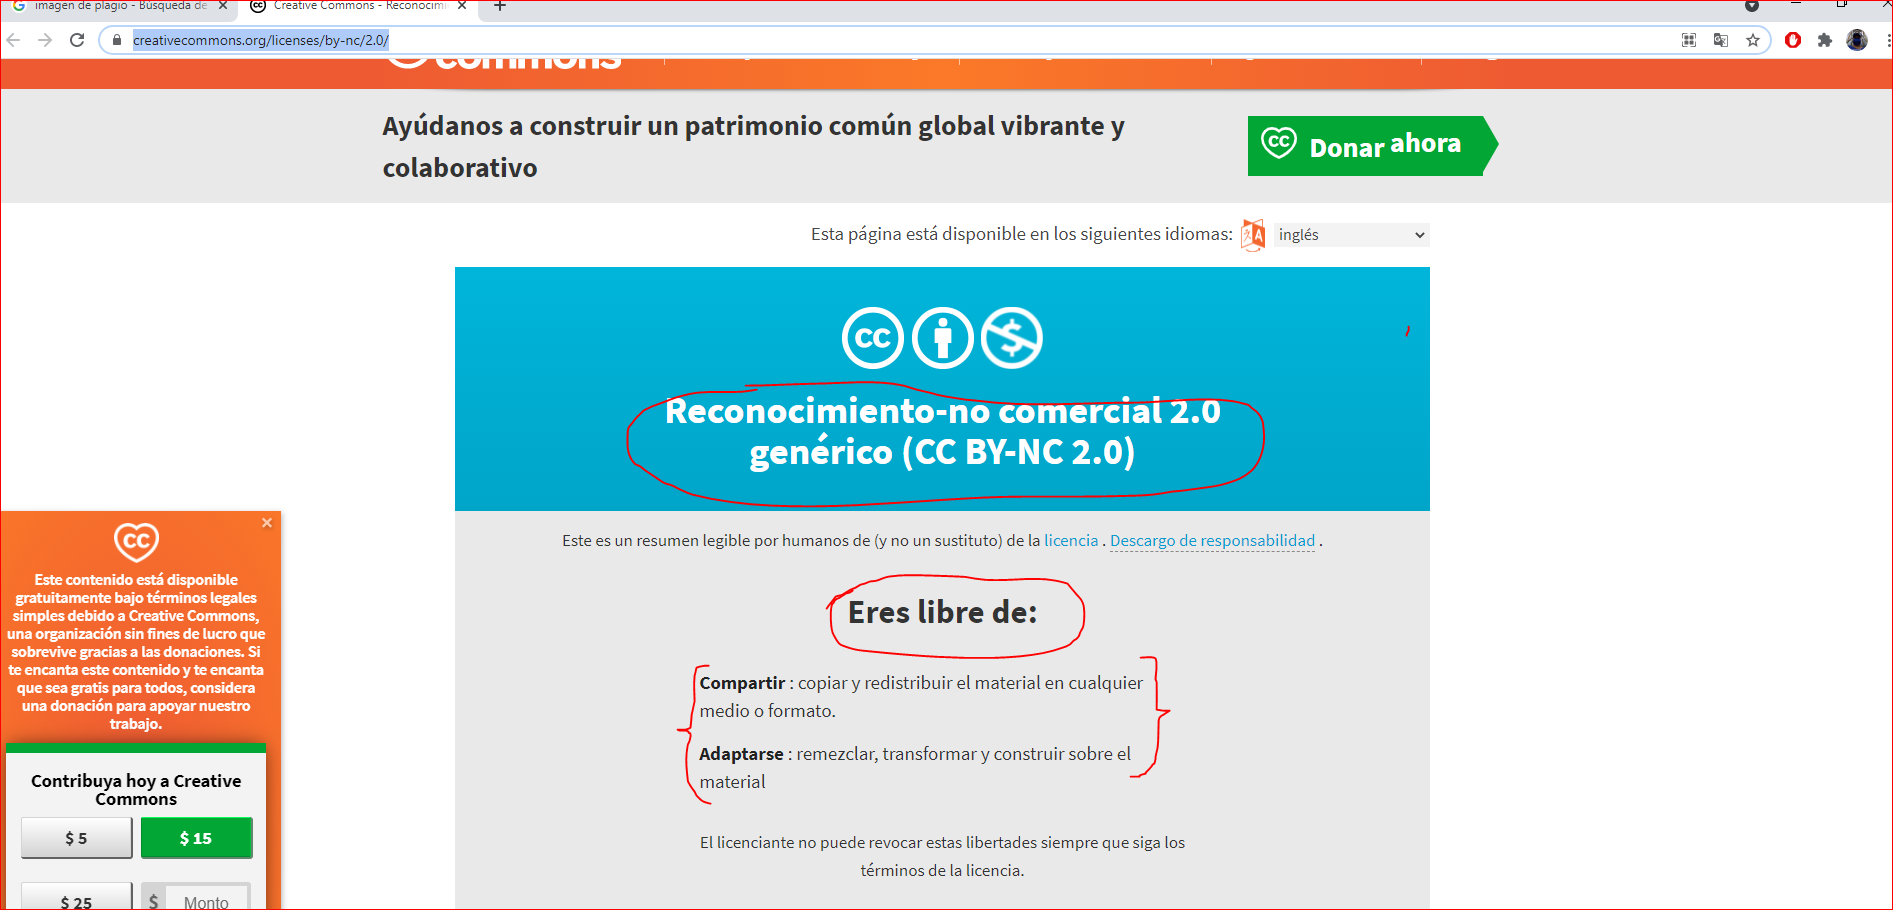Click the Donar ahora button
Viewport: 1893px width, 910px height.
[1373, 146]
